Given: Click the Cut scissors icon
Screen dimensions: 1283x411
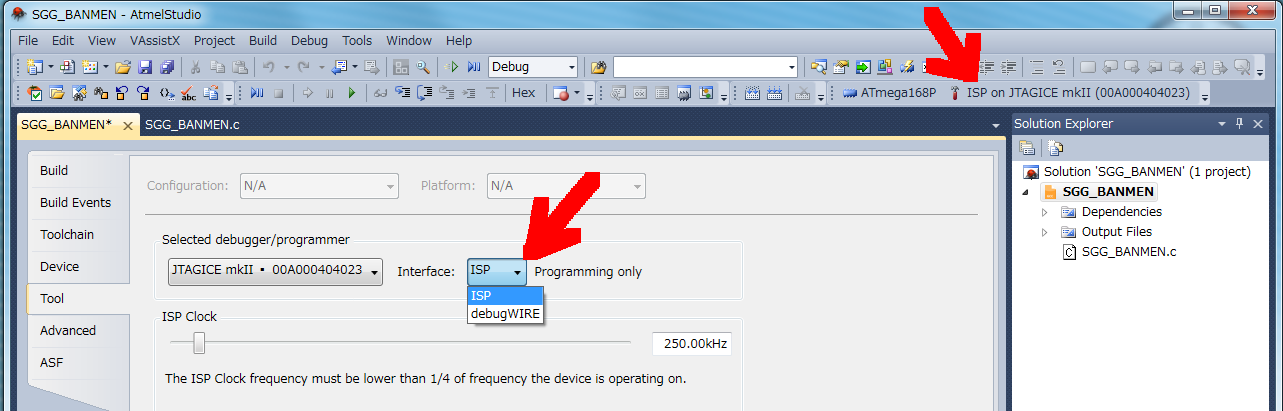Looking at the screenshot, I should (196, 67).
